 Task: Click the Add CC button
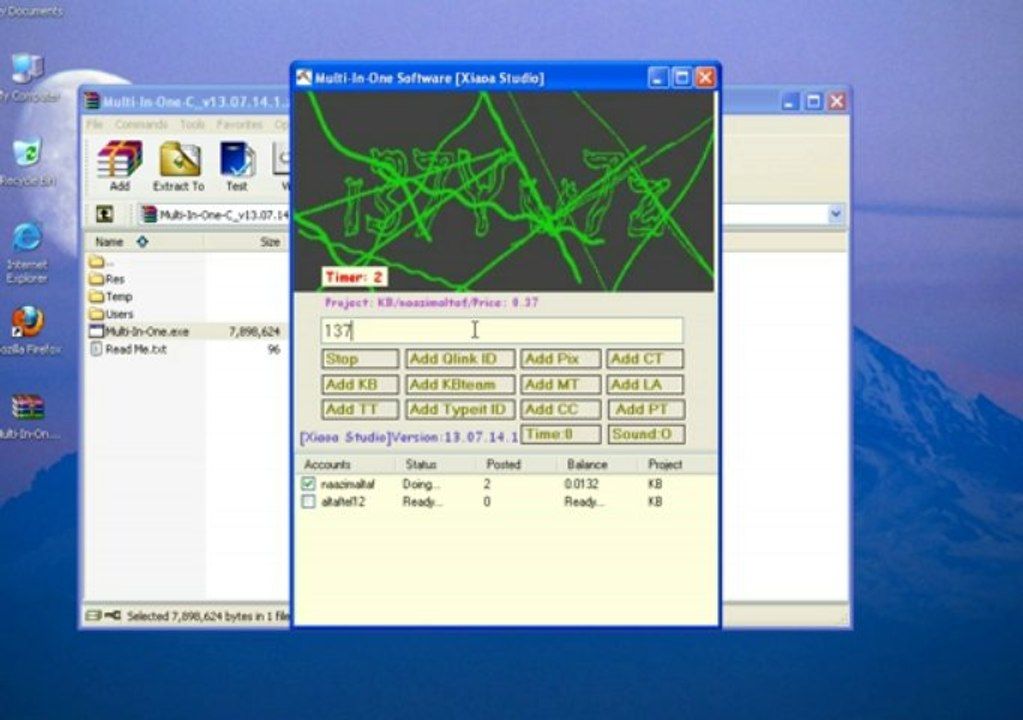tap(560, 409)
